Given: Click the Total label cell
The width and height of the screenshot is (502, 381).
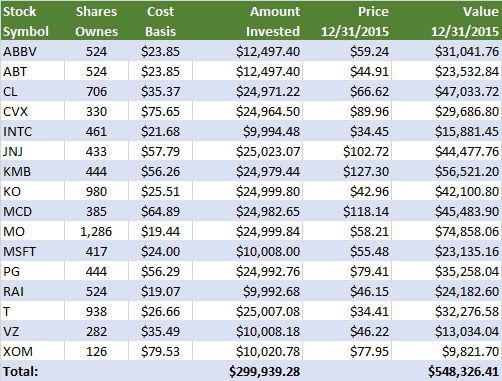Looking at the screenshot, I should pos(32,371).
